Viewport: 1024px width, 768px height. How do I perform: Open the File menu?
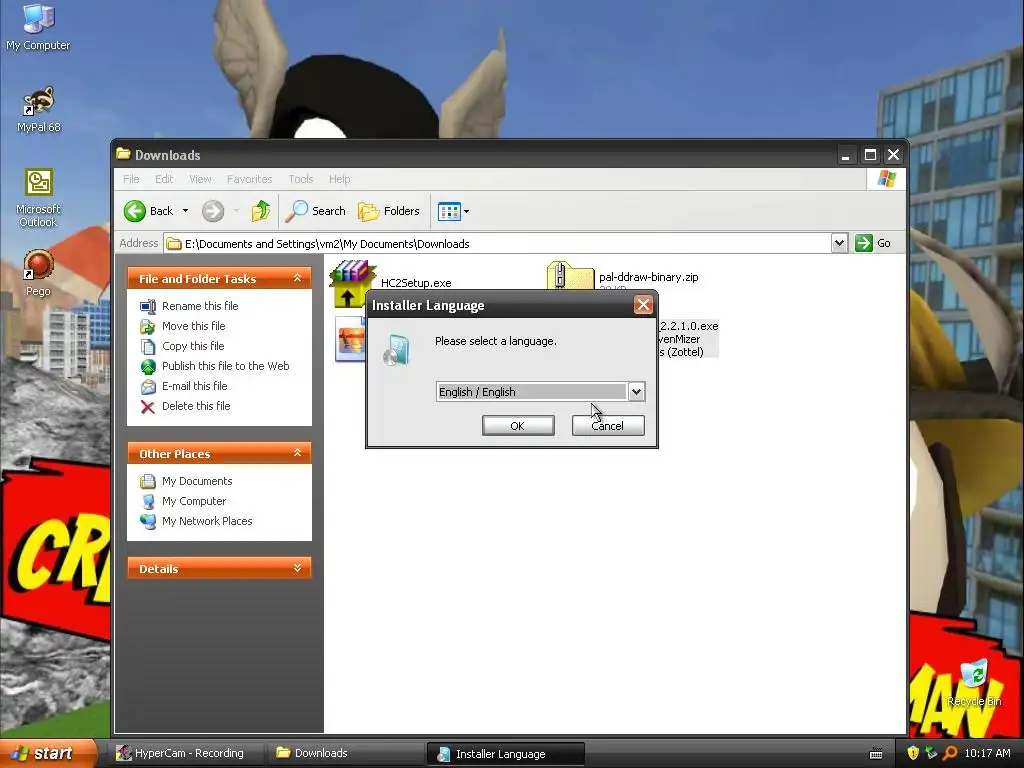click(131, 179)
